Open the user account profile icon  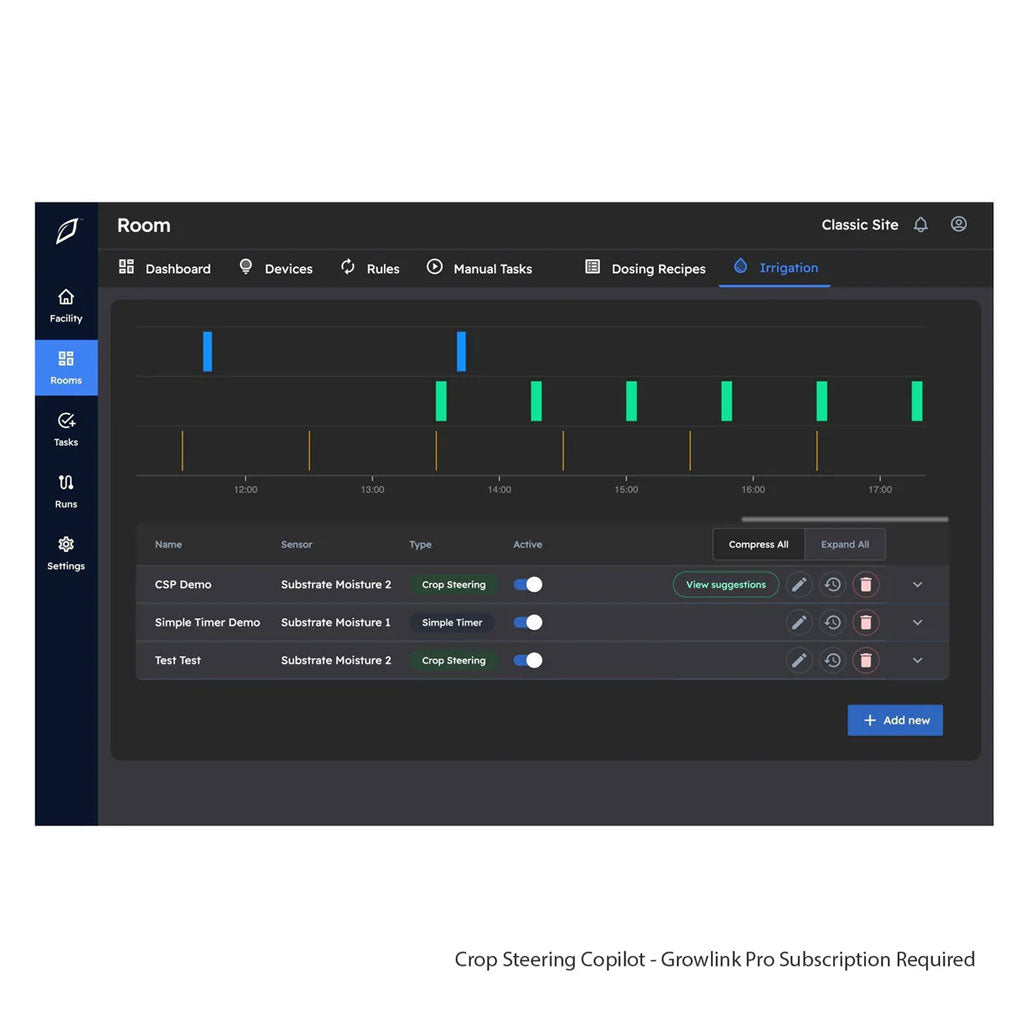(958, 225)
